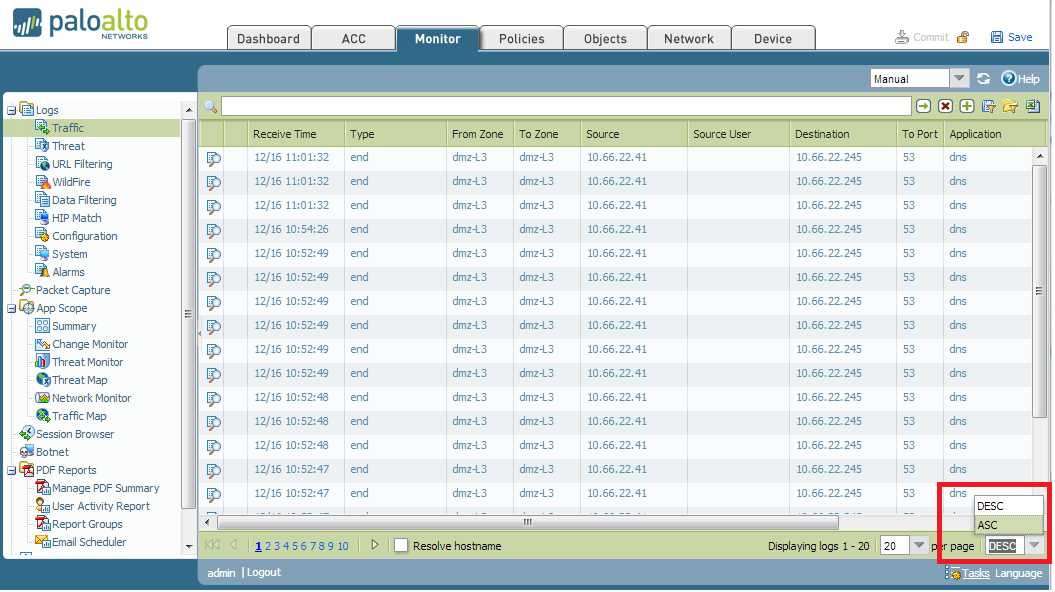Open System logs
The width and height of the screenshot is (1055, 592).
70,254
